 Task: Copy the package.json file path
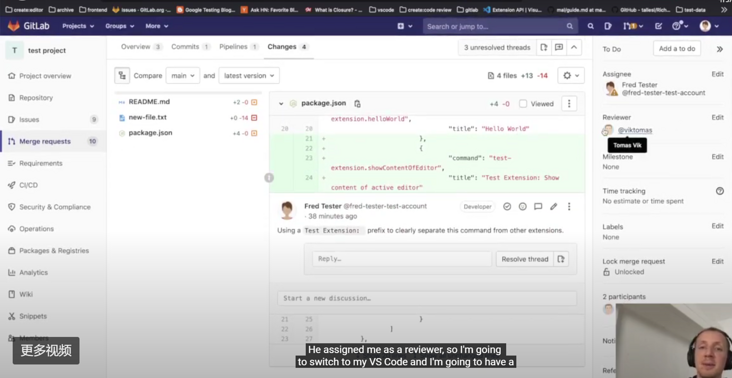tap(357, 104)
